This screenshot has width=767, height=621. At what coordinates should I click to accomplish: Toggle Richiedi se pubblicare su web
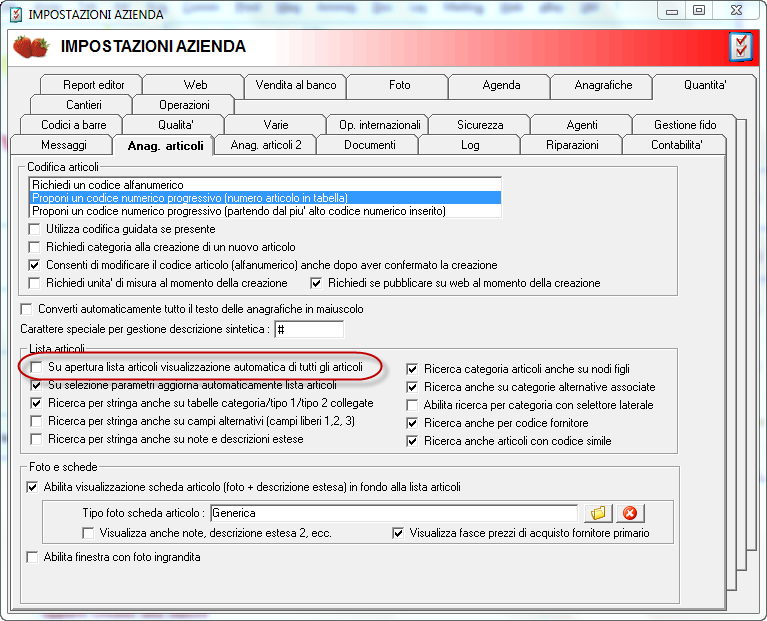tap(316, 283)
